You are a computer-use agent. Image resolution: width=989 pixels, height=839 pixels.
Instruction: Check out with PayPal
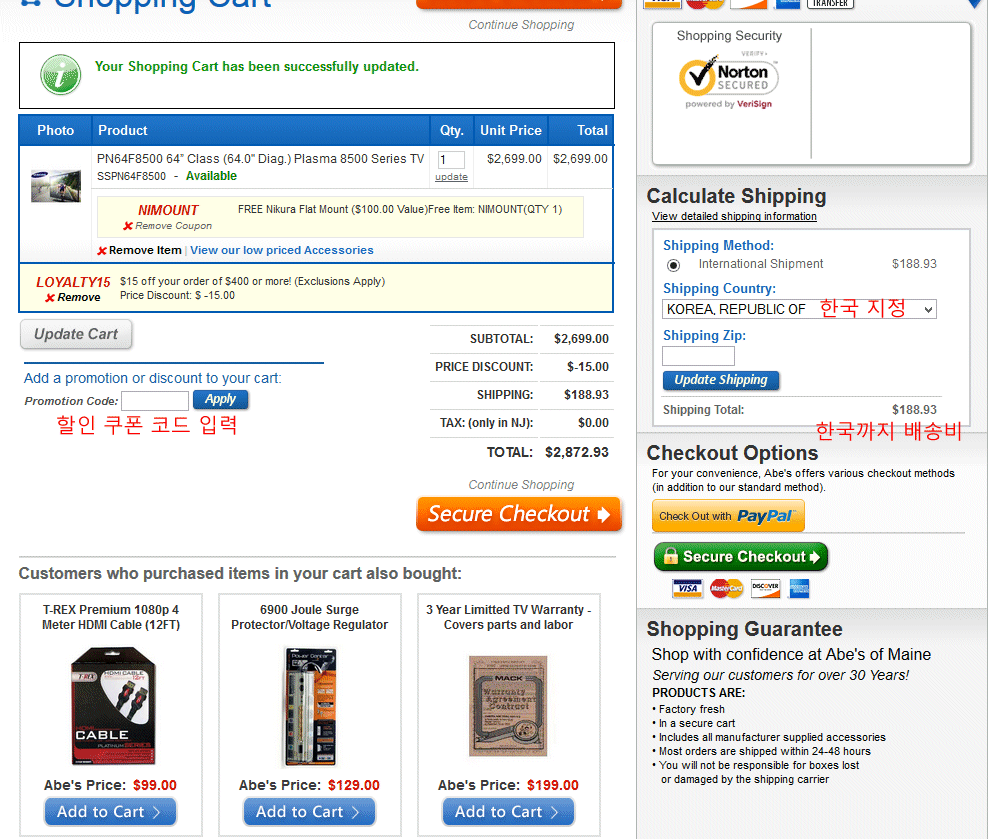(728, 516)
